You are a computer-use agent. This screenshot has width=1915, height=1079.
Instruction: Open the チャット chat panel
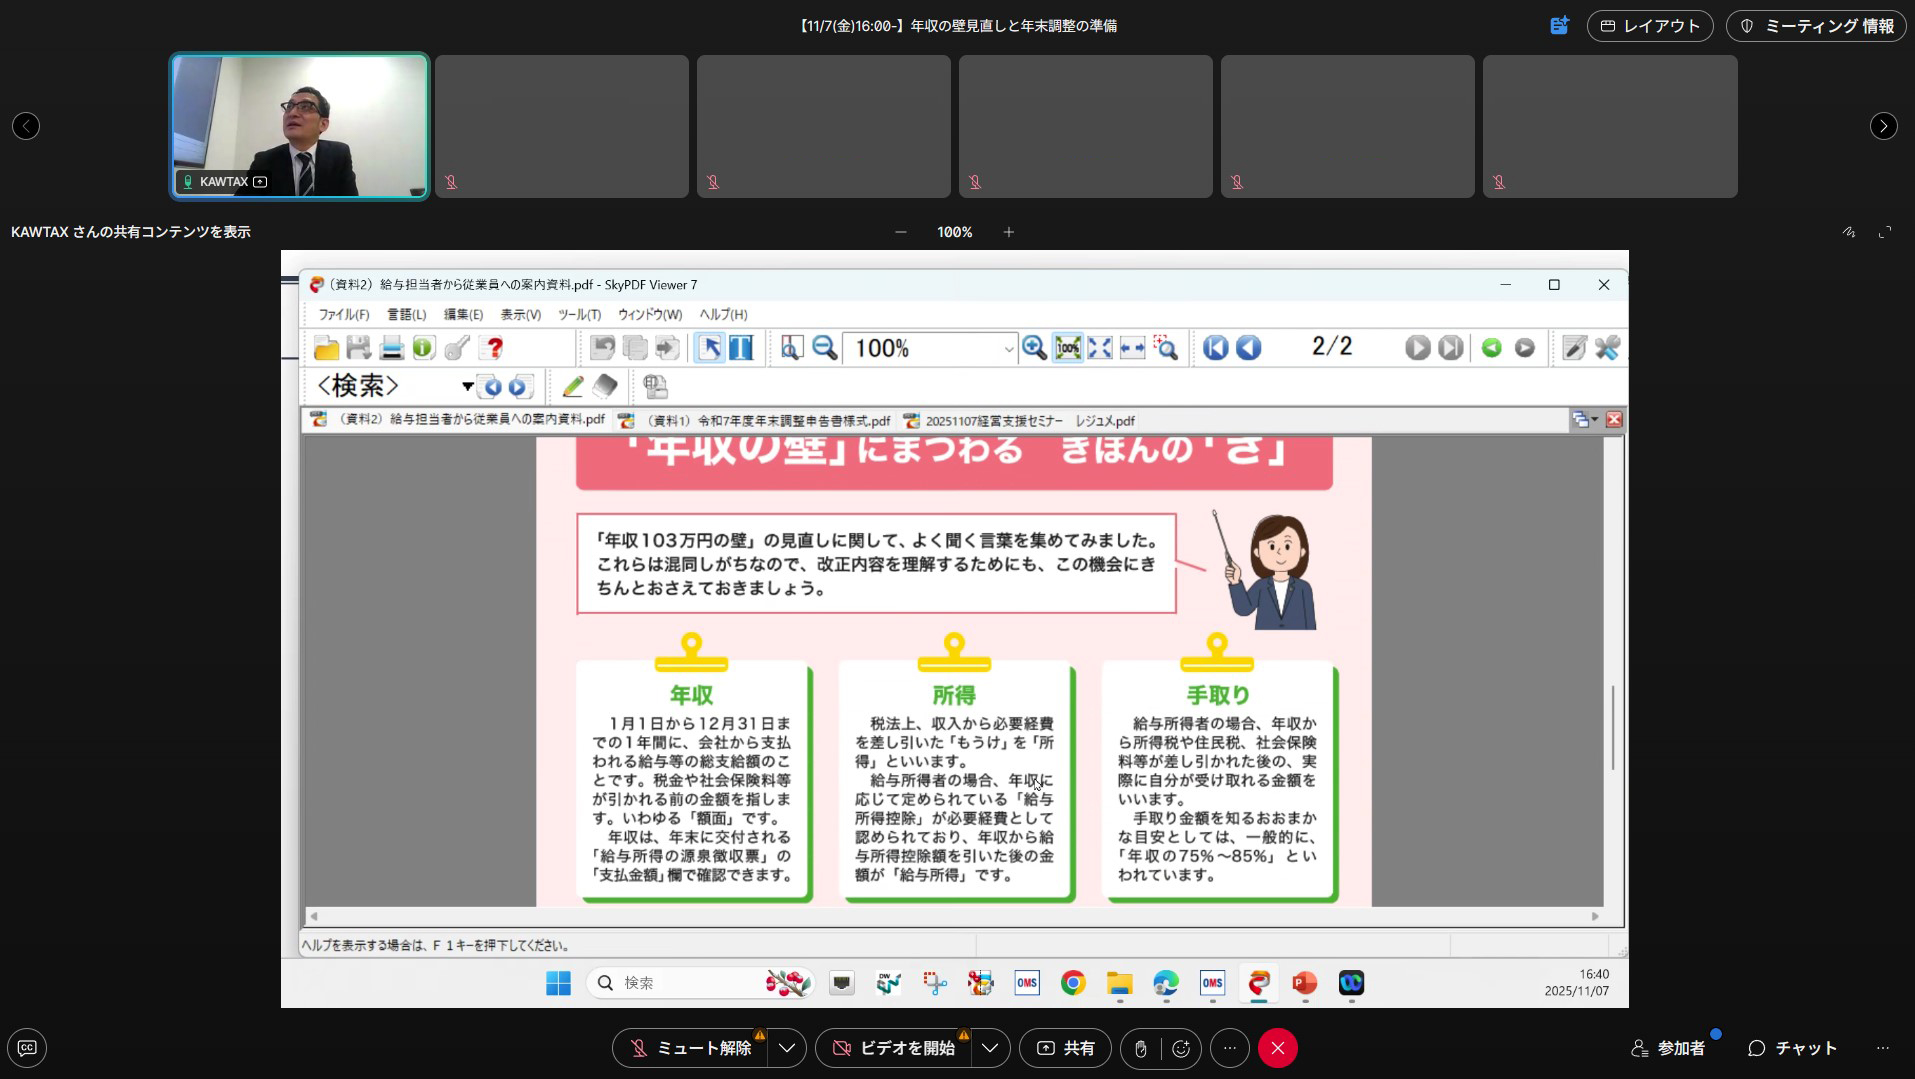tap(1792, 1048)
